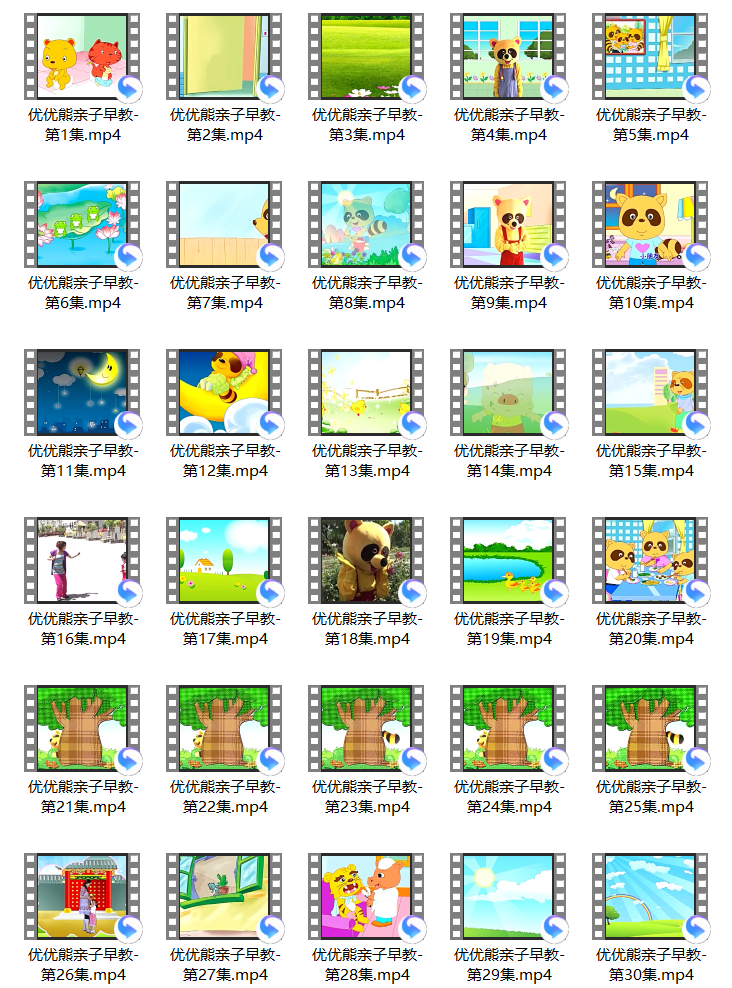
Task: Click the 第19集.mp4 duck pond icon
Action: [x=508, y=561]
